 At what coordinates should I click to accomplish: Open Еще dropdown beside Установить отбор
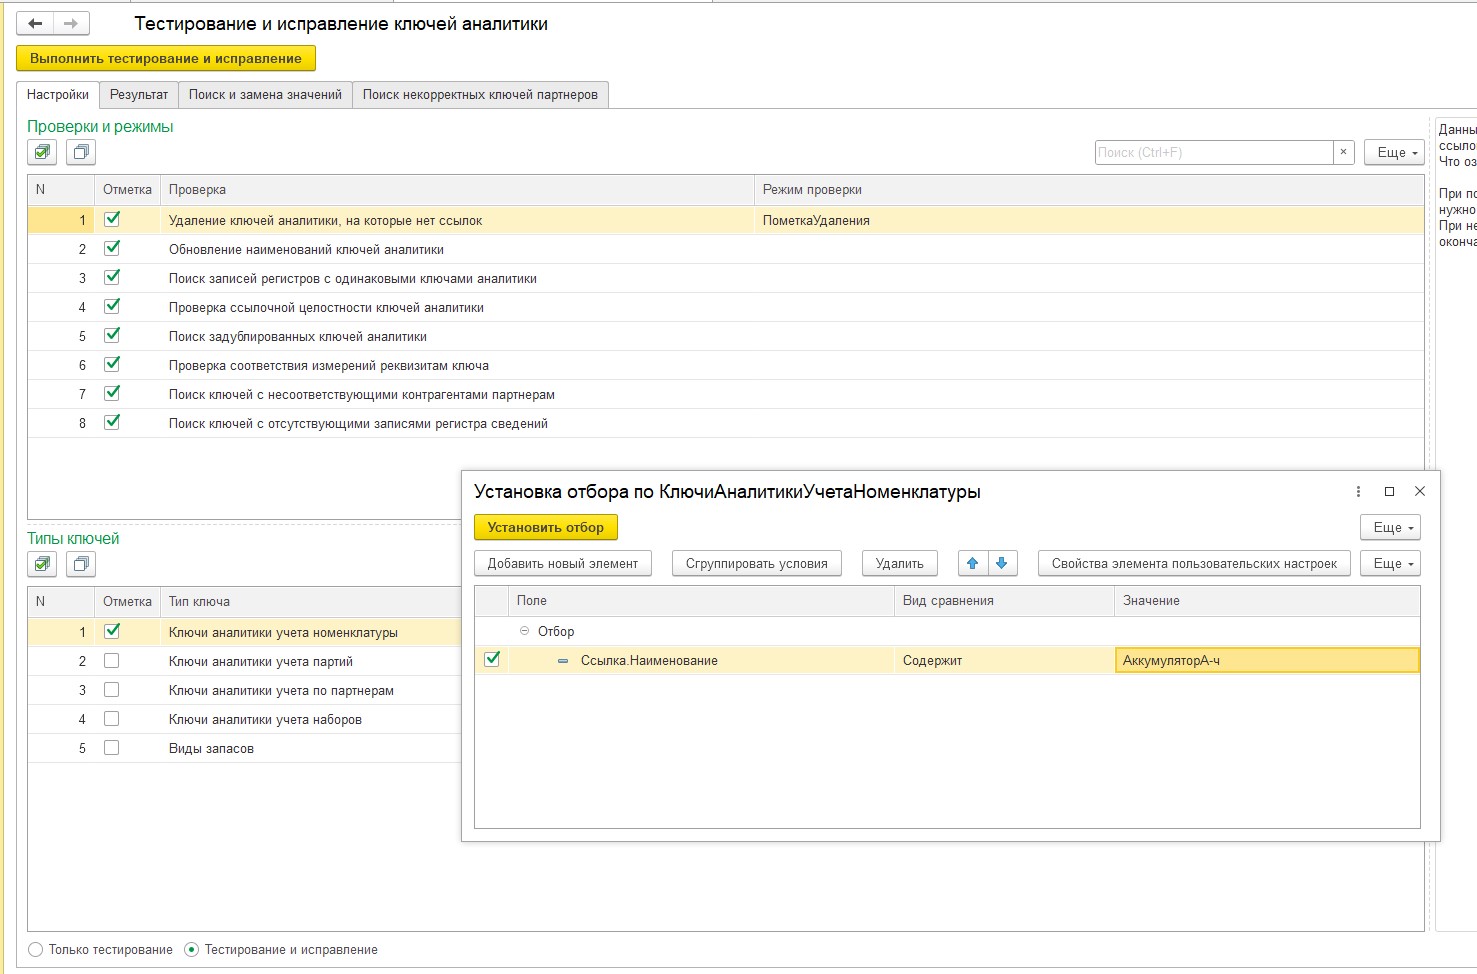click(x=1390, y=528)
